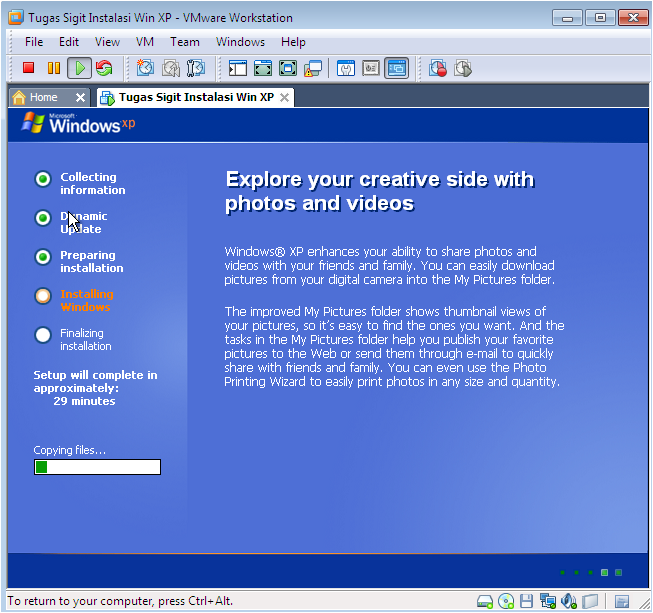653x613 pixels.
Task: Click the 'Explore your creative side' heading
Action: (380, 191)
